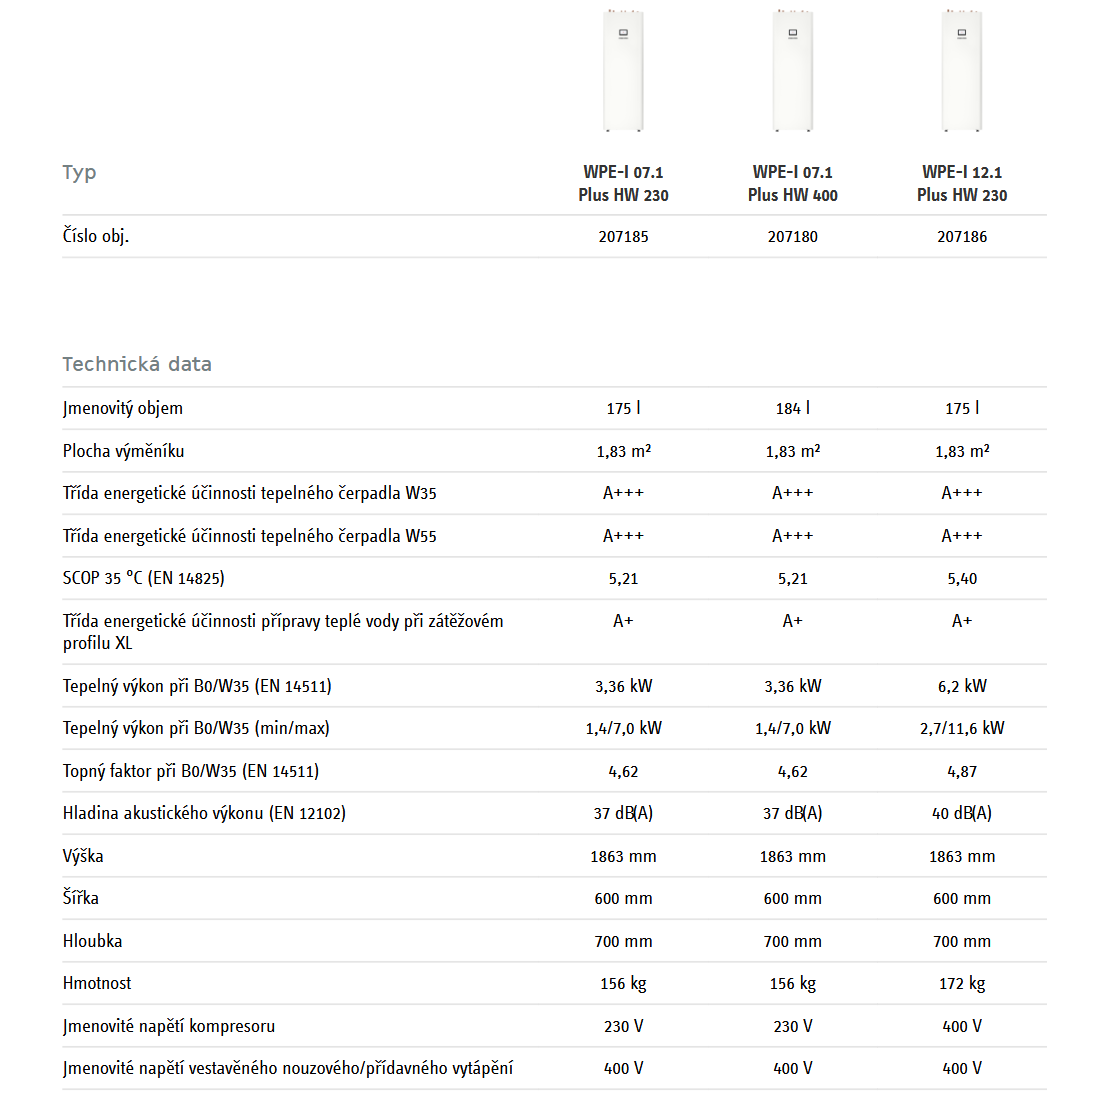Click the SCOP 35 °C (EN 14825) label
Viewport: 1105px width, 1100px height.
click(143, 578)
